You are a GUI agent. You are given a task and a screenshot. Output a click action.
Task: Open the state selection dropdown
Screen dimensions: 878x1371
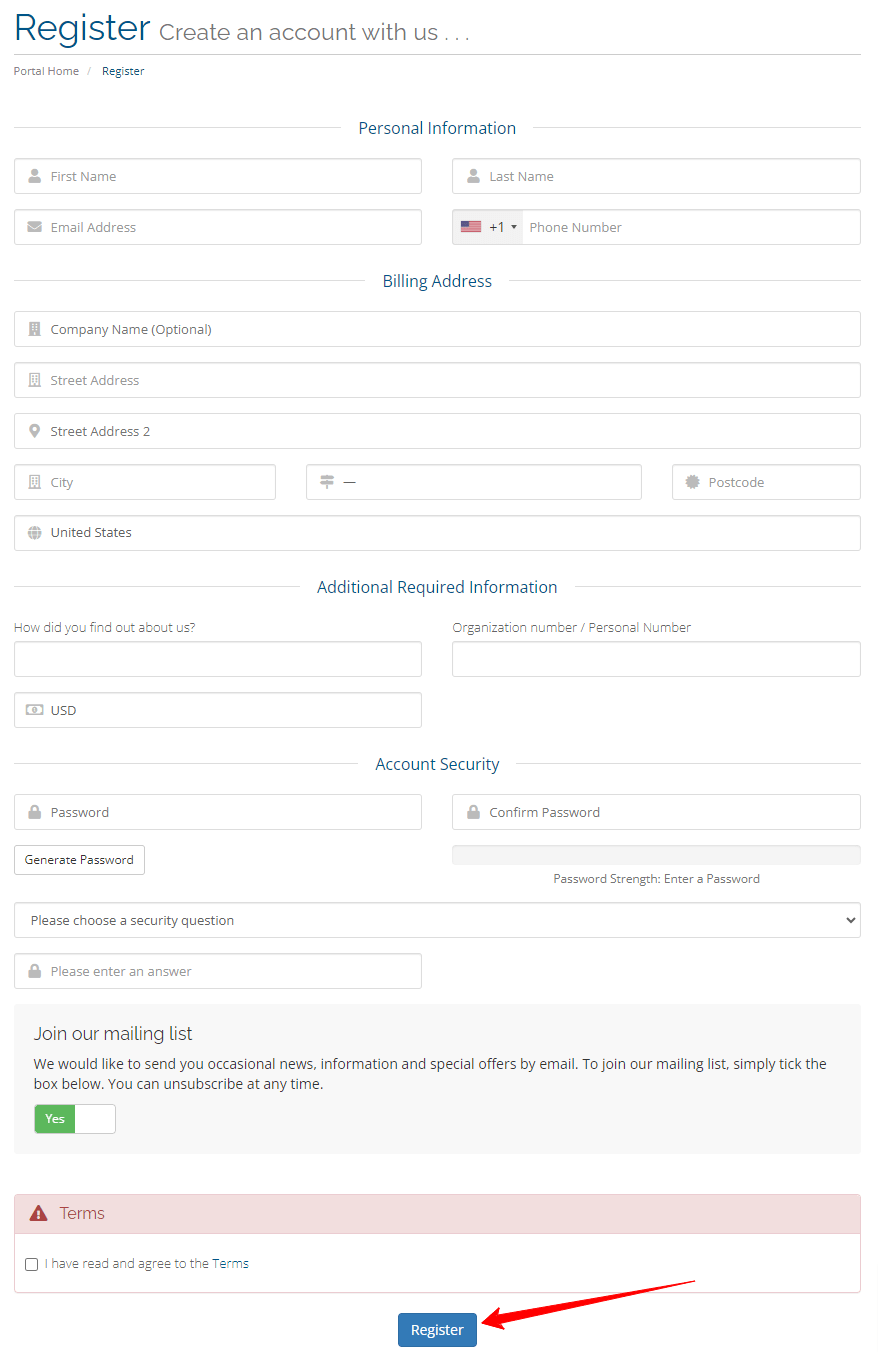coord(473,482)
